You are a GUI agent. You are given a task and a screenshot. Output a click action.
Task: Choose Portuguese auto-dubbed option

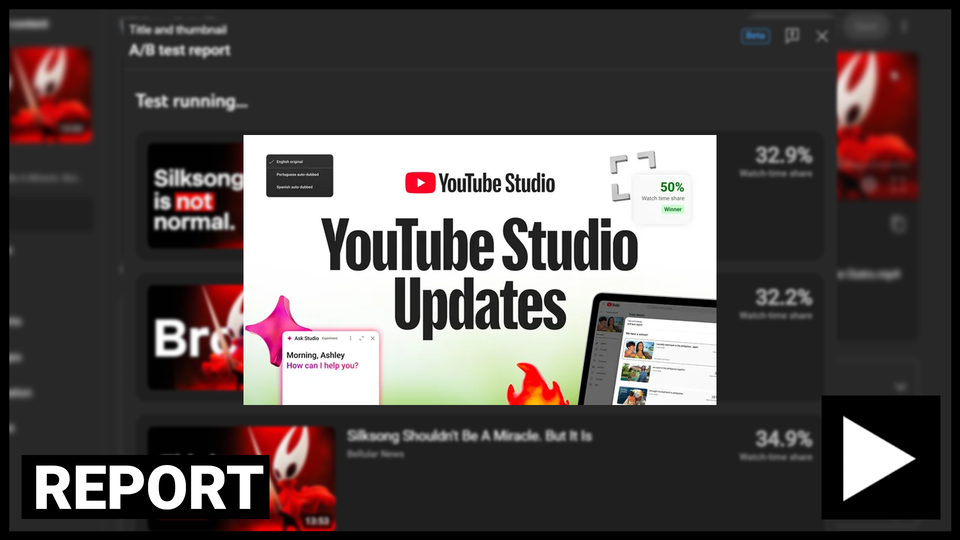[x=299, y=174]
